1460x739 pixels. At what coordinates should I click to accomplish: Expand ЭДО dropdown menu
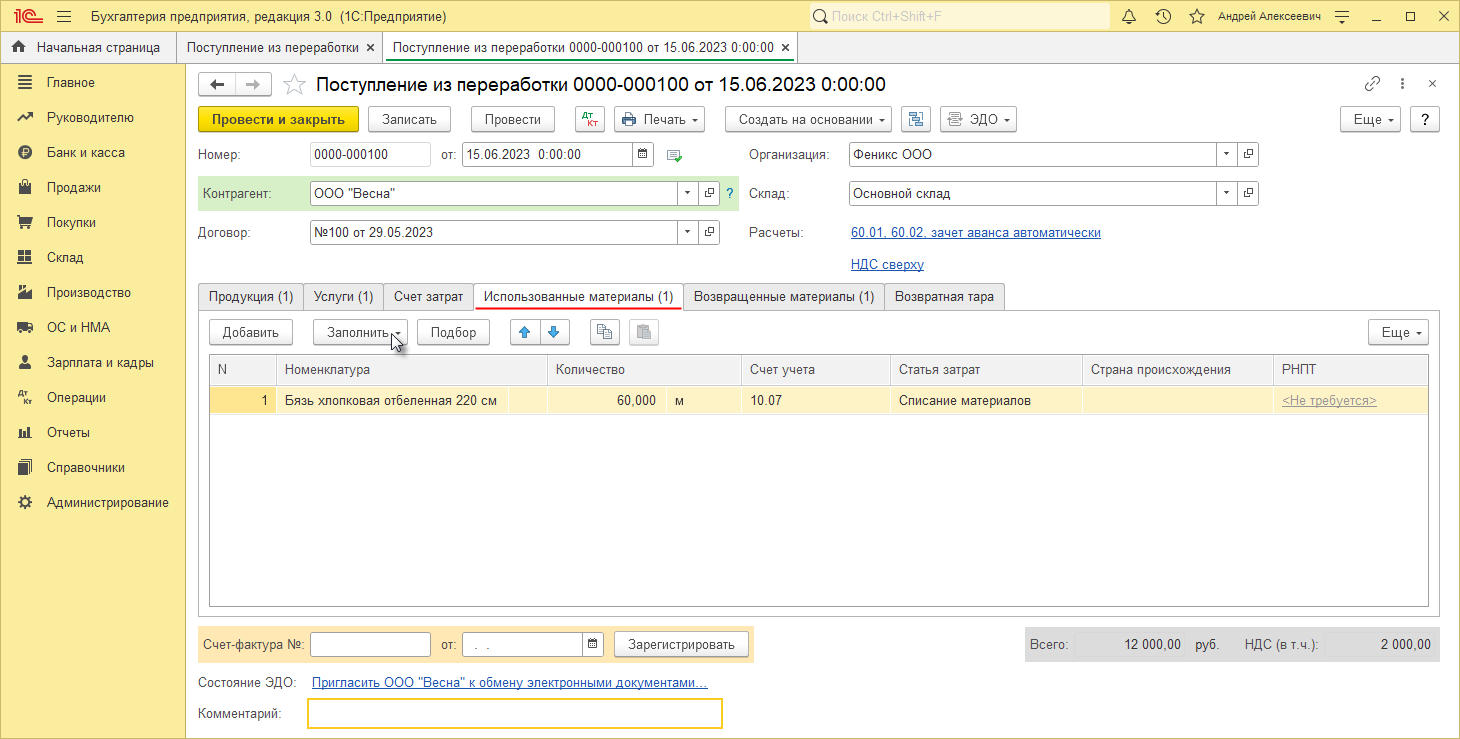click(978, 119)
